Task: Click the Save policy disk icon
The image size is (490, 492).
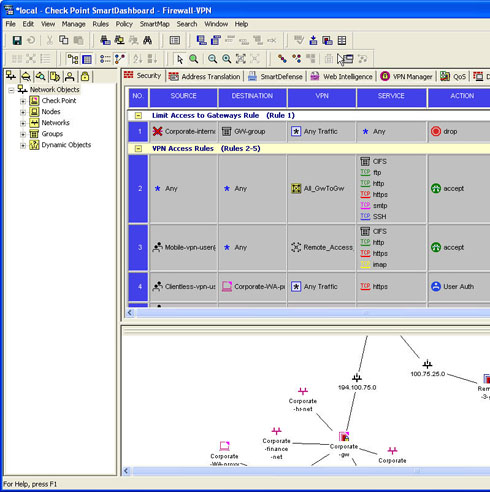Action: 17,40
